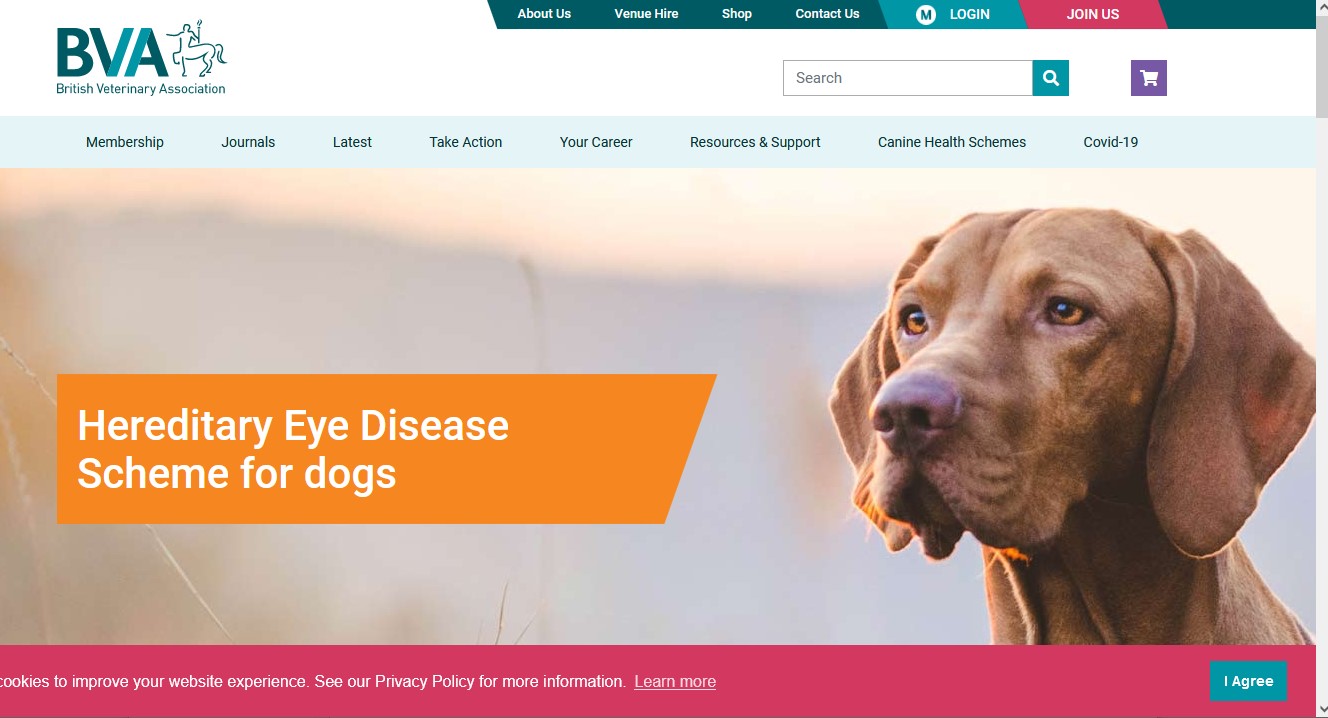This screenshot has height=718, width=1328.
Task: Open the purple shopping cart icon
Action: 1149,78
